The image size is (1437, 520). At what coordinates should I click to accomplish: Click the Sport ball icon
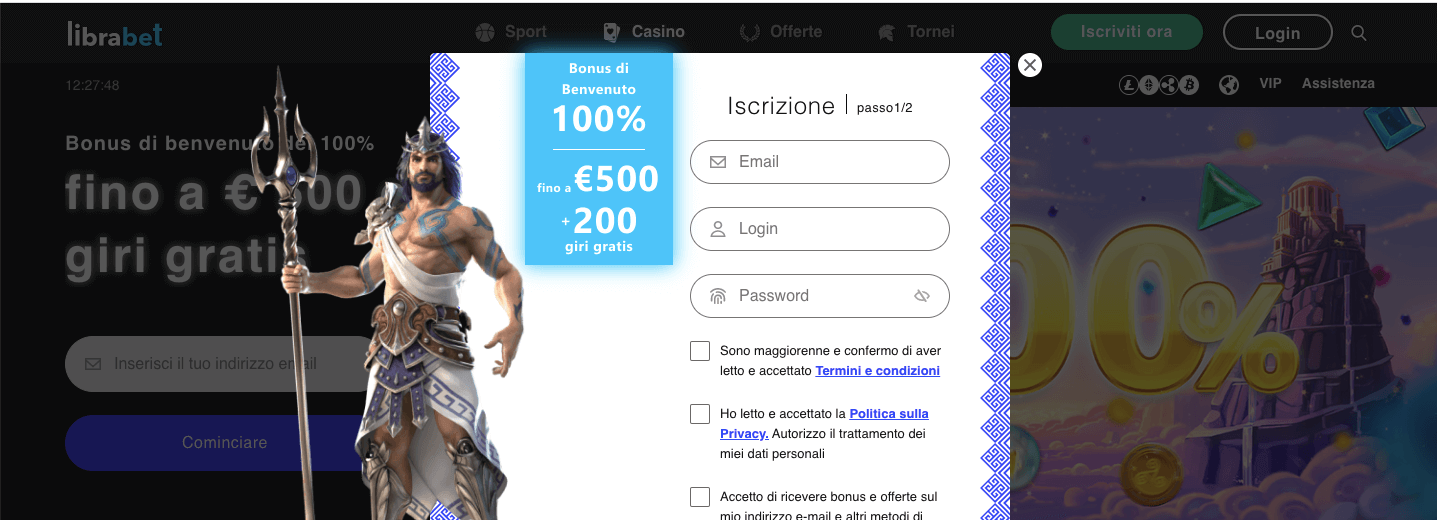pyautogui.click(x=486, y=32)
